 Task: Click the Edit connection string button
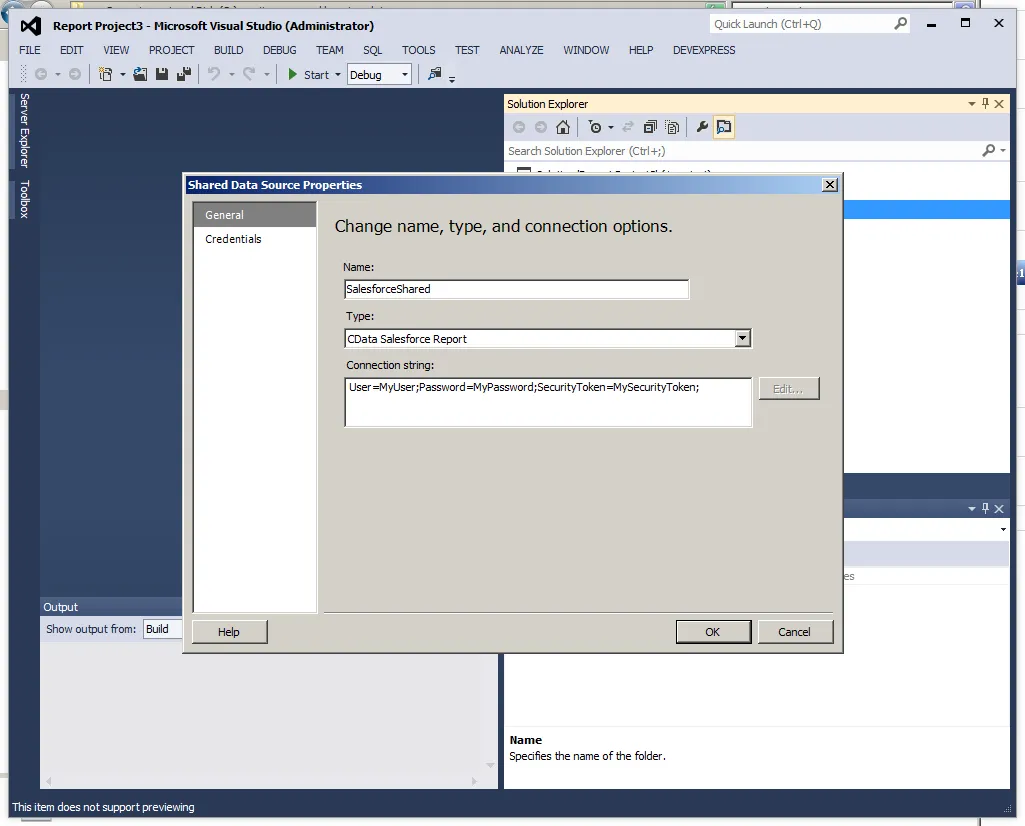click(788, 388)
